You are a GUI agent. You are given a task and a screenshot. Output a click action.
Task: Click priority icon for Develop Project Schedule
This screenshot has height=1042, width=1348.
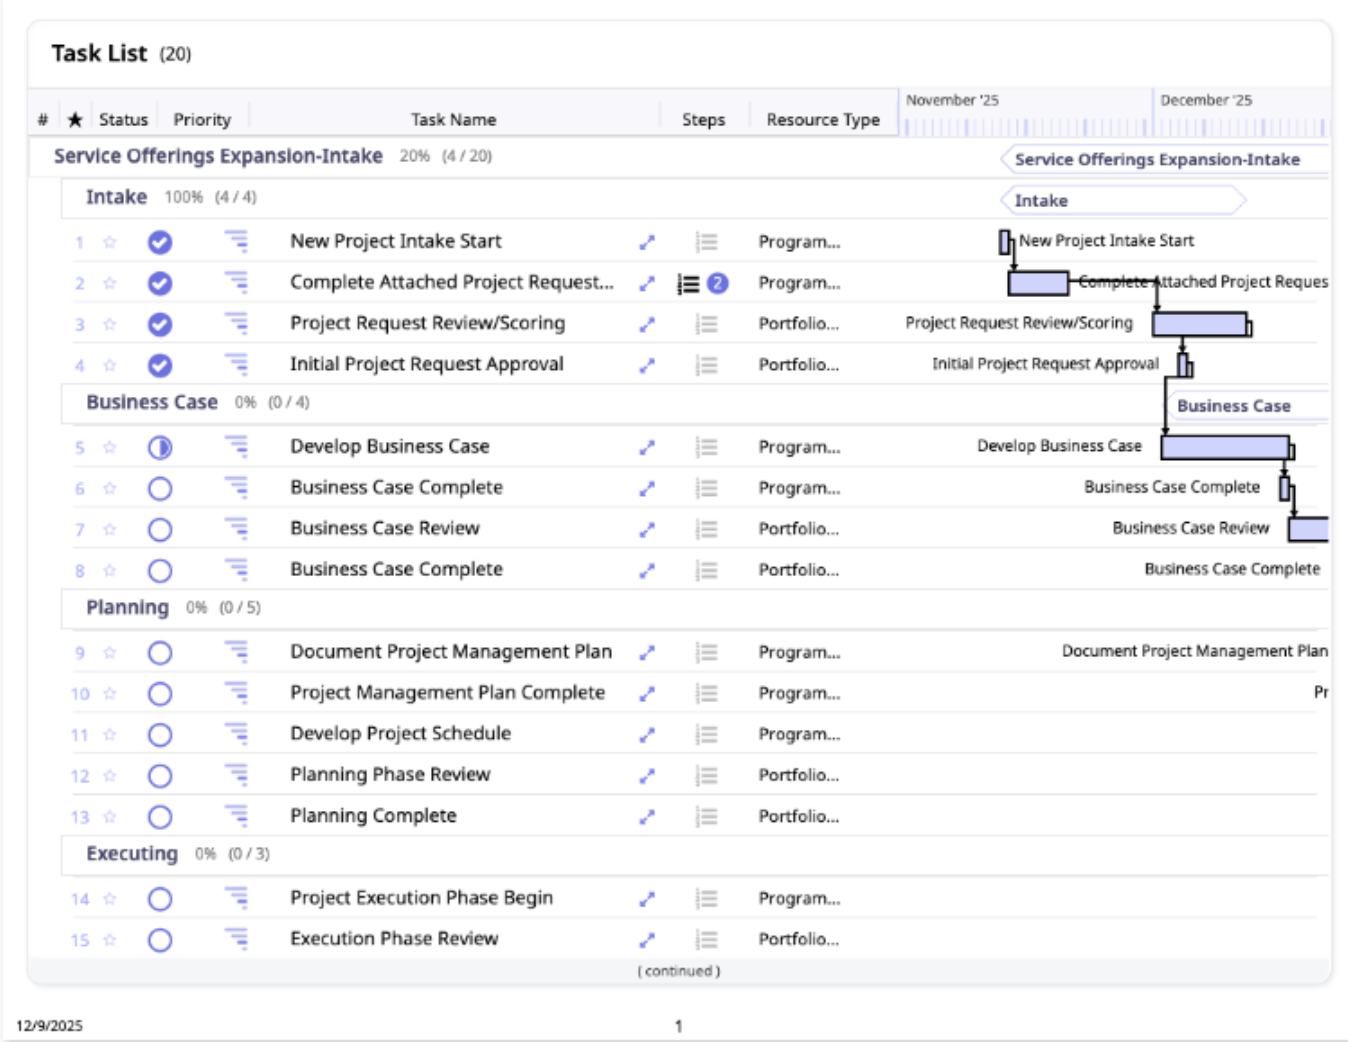236,734
